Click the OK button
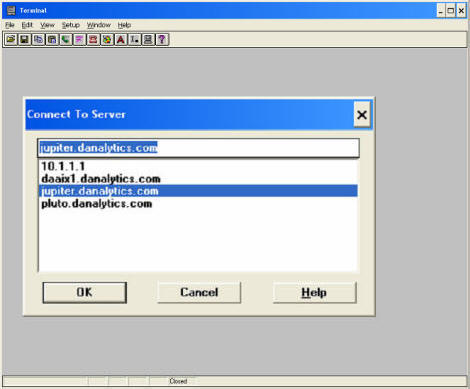Viewport: 470px width, 389px height. coord(85,293)
